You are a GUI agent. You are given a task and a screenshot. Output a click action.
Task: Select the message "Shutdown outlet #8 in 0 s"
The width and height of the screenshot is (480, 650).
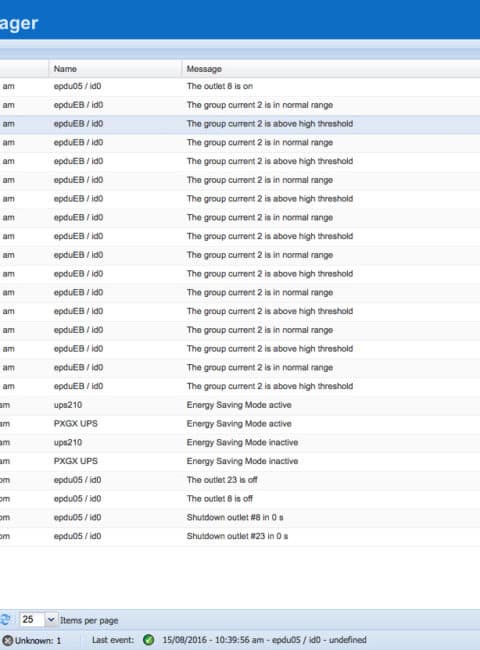click(x=235, y=517)
